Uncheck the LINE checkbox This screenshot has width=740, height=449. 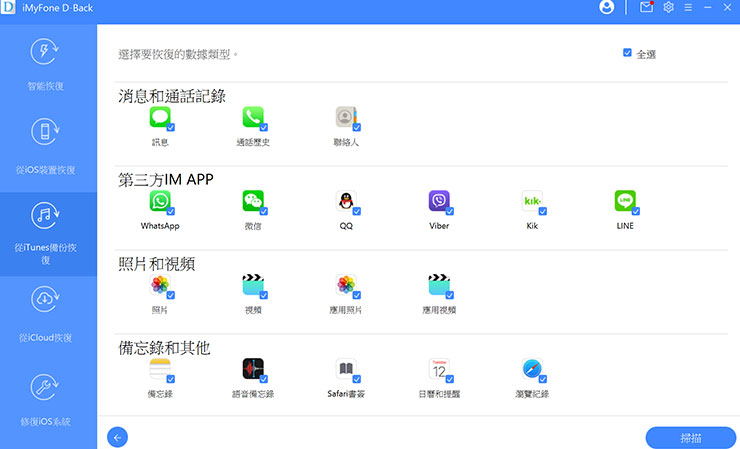(636, 211)
